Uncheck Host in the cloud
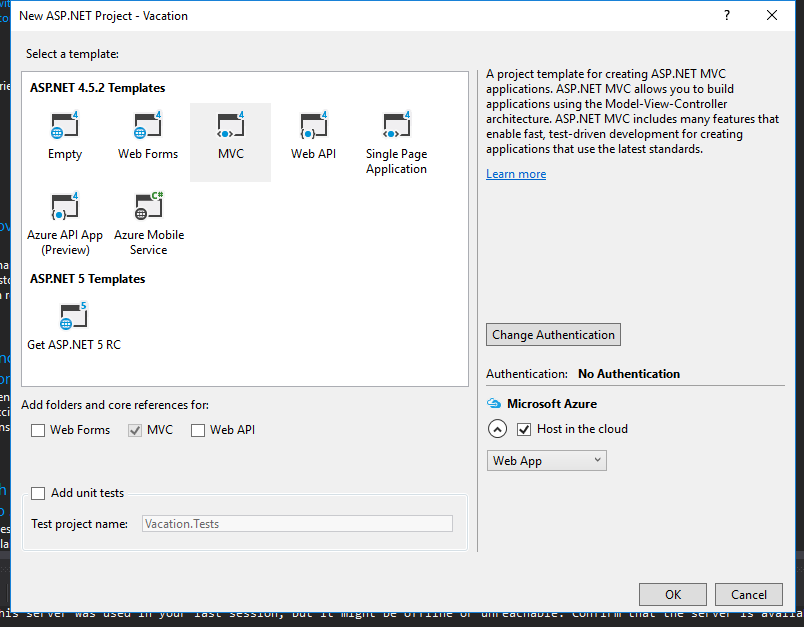This screenshot has width=804, height=627. [524, 429]
